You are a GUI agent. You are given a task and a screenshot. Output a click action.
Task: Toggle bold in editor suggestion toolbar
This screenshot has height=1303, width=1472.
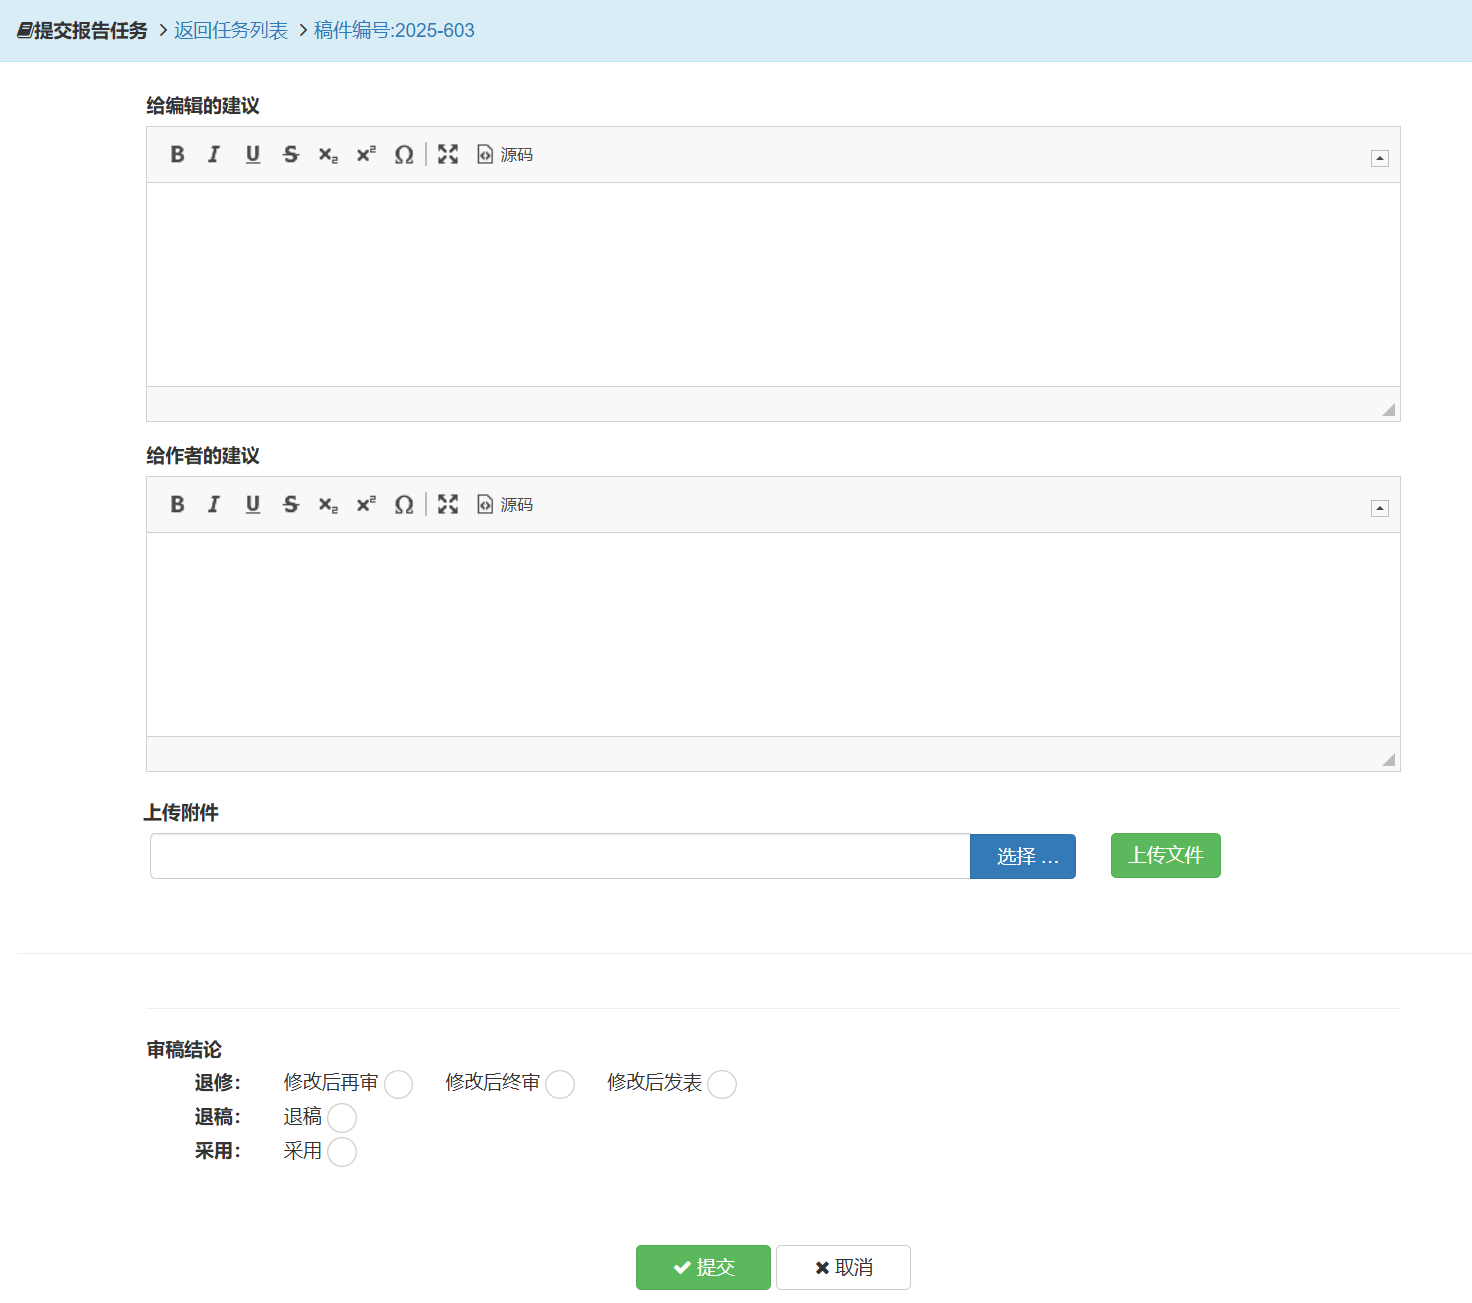click(177, 154)
